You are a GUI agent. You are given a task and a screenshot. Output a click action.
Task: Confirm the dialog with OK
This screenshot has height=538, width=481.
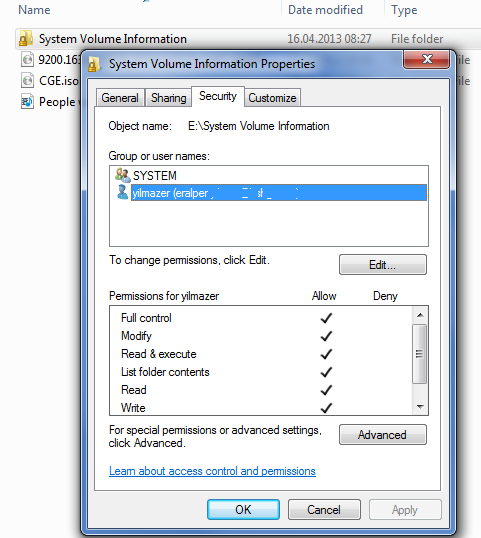click(243, 510)
